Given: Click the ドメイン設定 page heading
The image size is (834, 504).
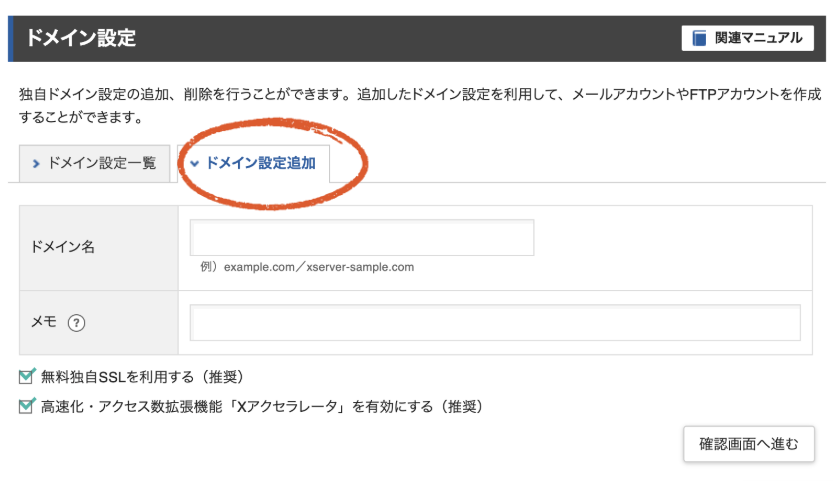Looking at the screenshot, I should [81, 39].
